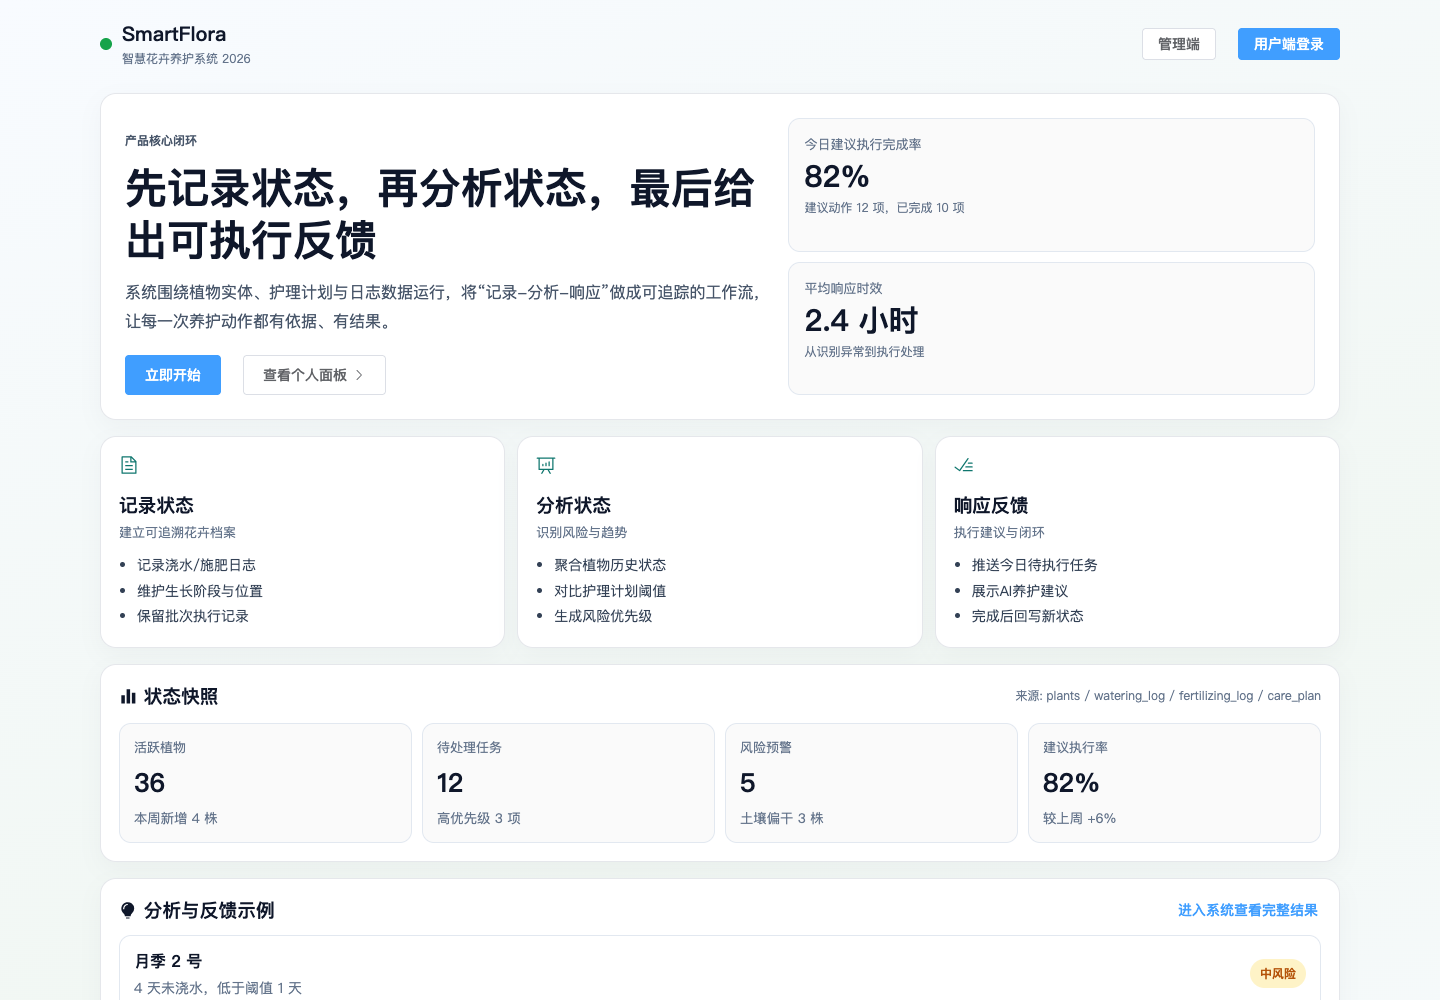Image resolution: width=1440 pixels, height=1000 pixels.
Task: Click the green SmartFlora logo dot
Action: point(106,44)
